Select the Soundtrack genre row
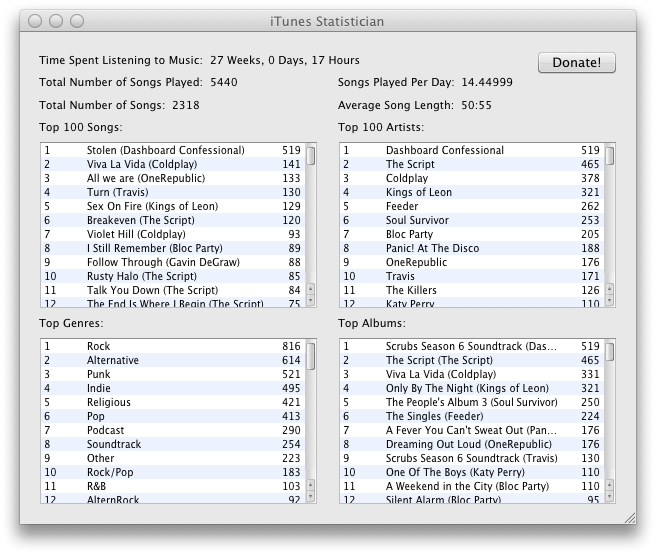The height and width of the screenshot is (554, 656). tap(173, 444)
